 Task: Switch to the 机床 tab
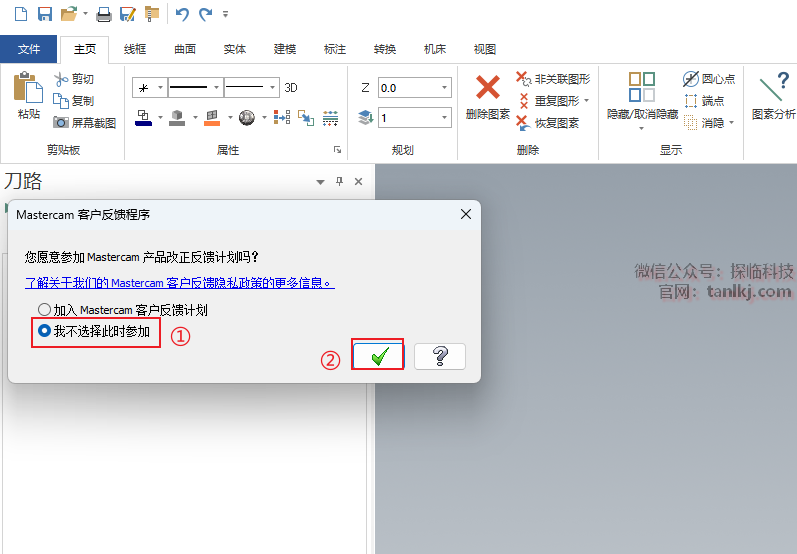[x=435, y=49]
